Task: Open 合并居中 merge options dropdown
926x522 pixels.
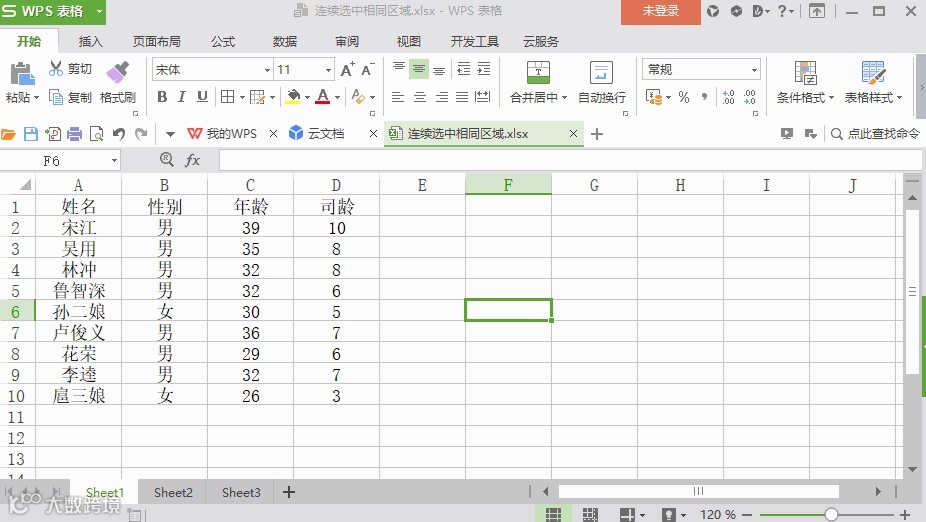Action: pyautogui.click(x=565, y=97)
